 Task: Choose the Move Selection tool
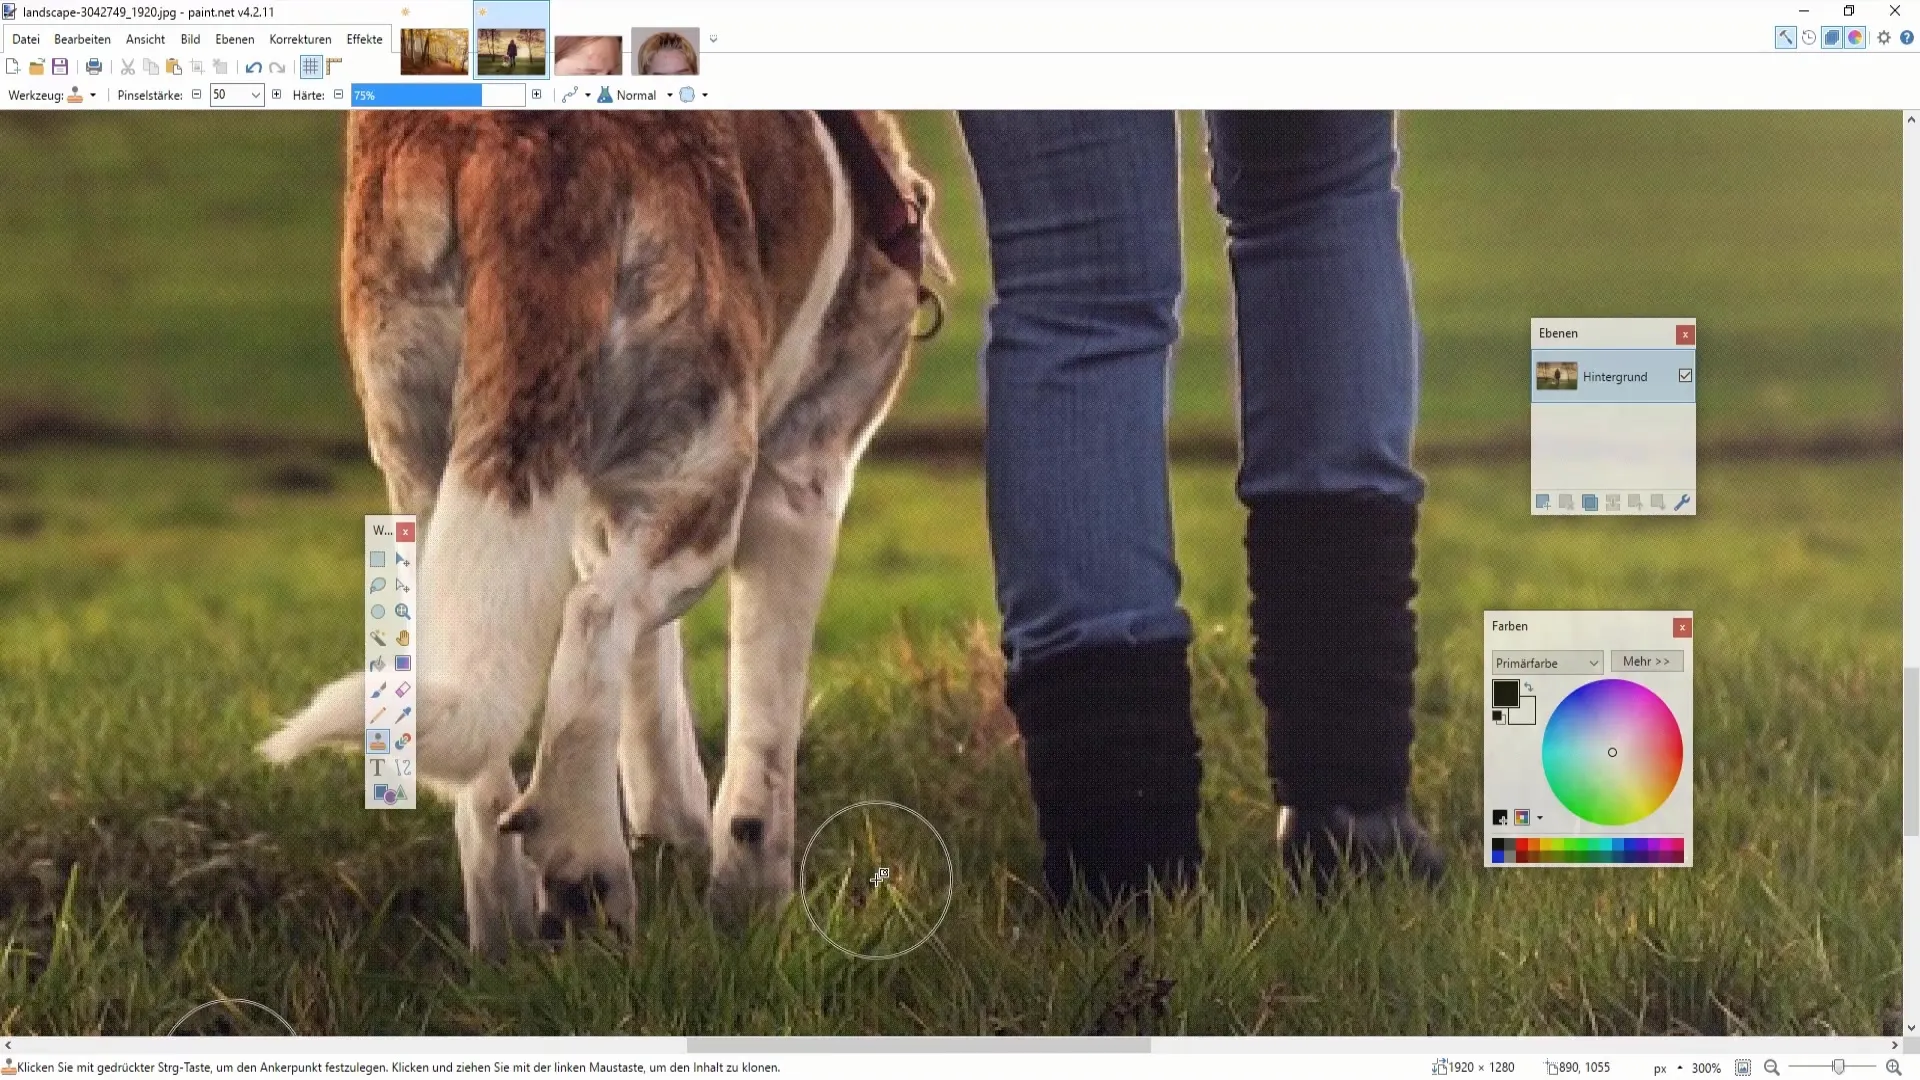click(x=403, y=585)
